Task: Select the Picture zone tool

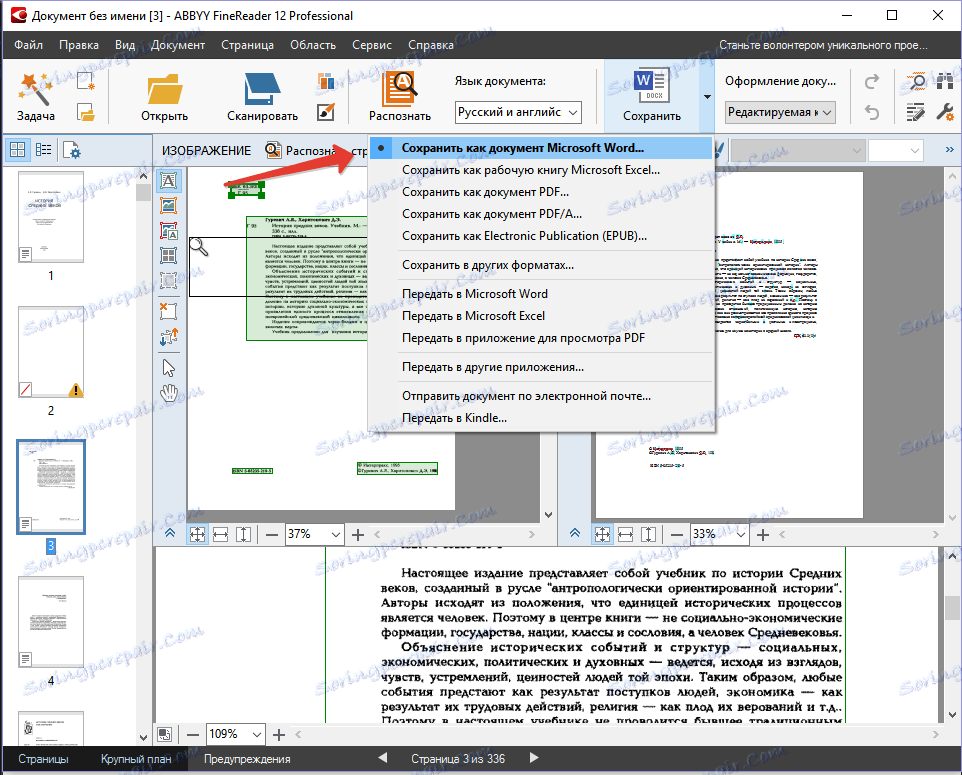Action: point(169,205)
